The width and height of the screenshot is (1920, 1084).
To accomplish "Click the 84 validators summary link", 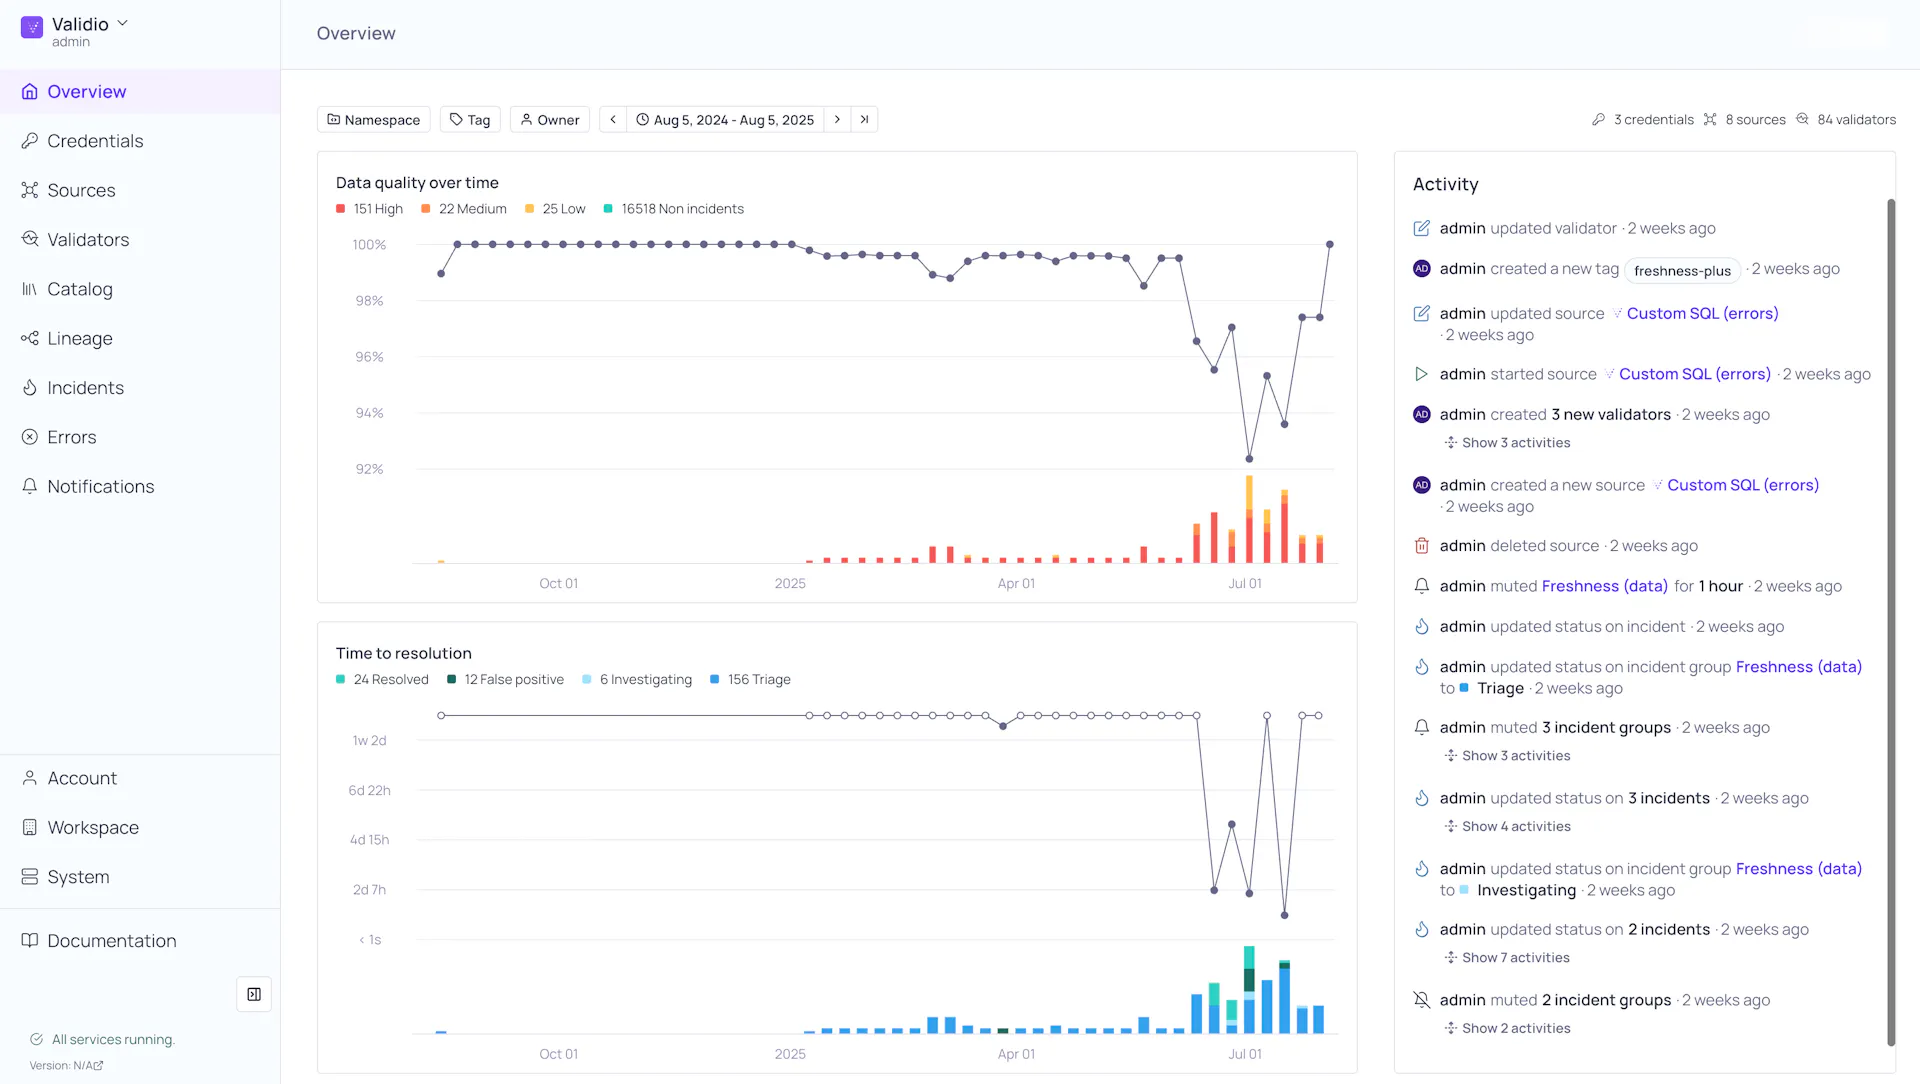I will (x=1846, y=120).
